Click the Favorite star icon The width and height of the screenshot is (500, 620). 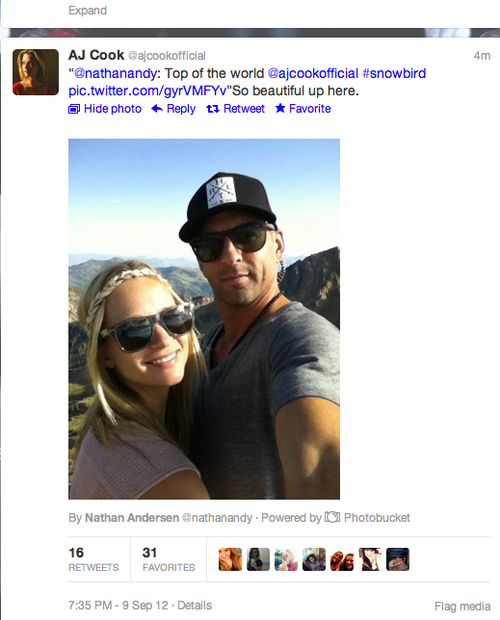coord(280,108)
